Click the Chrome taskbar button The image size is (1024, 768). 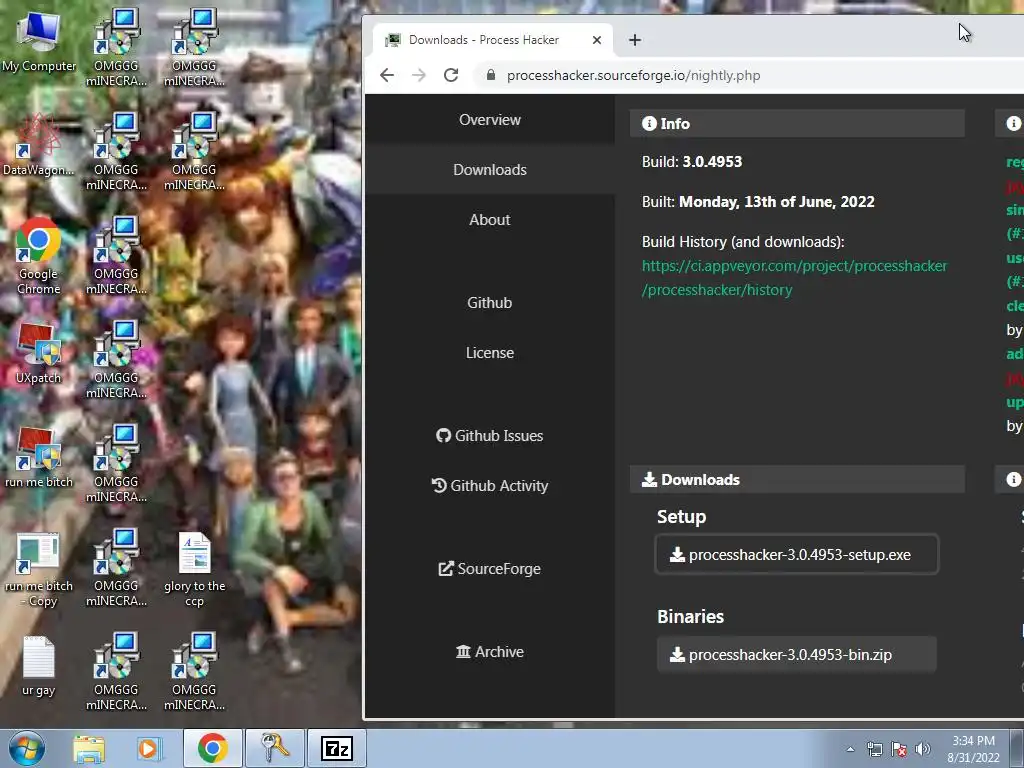(x=212, y=748)
